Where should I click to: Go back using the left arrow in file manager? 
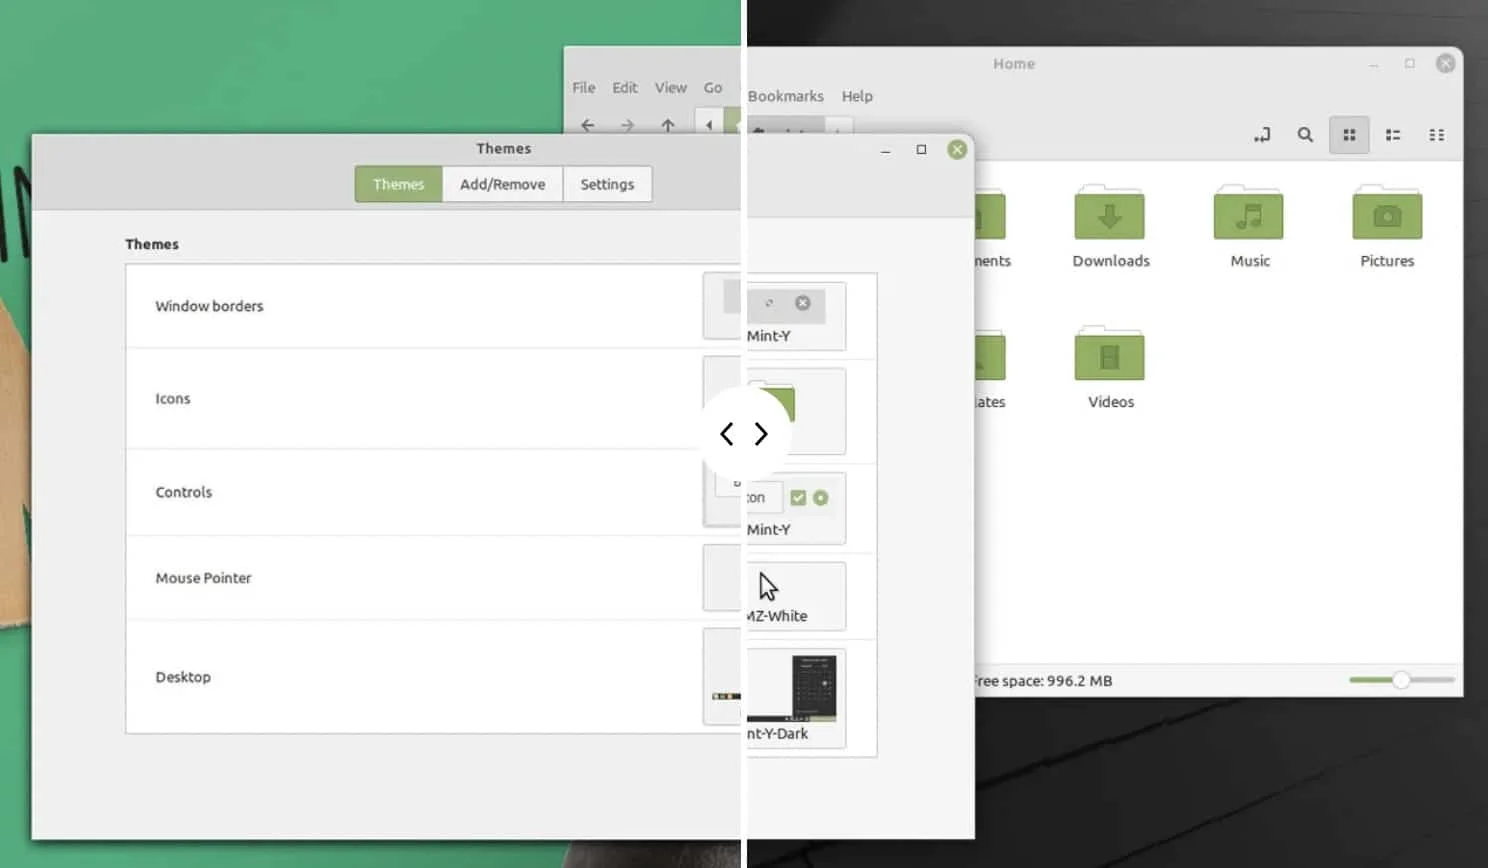pyautogui.click(x=588, y=125)
